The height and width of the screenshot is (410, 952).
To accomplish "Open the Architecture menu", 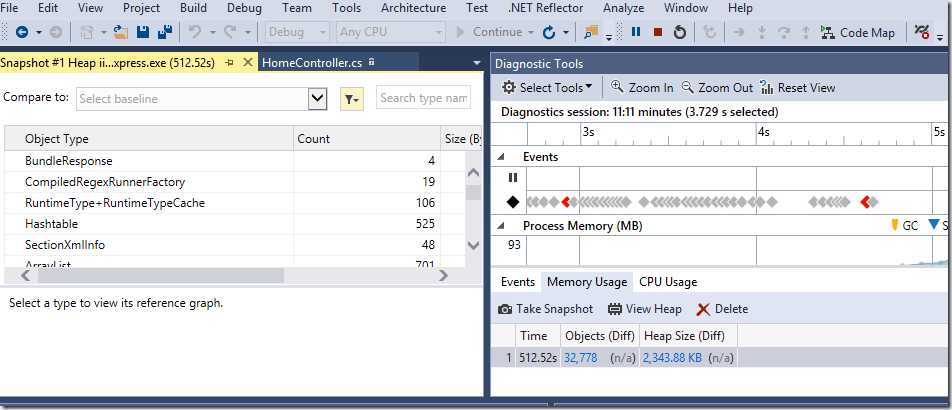I will pos(413,8).
